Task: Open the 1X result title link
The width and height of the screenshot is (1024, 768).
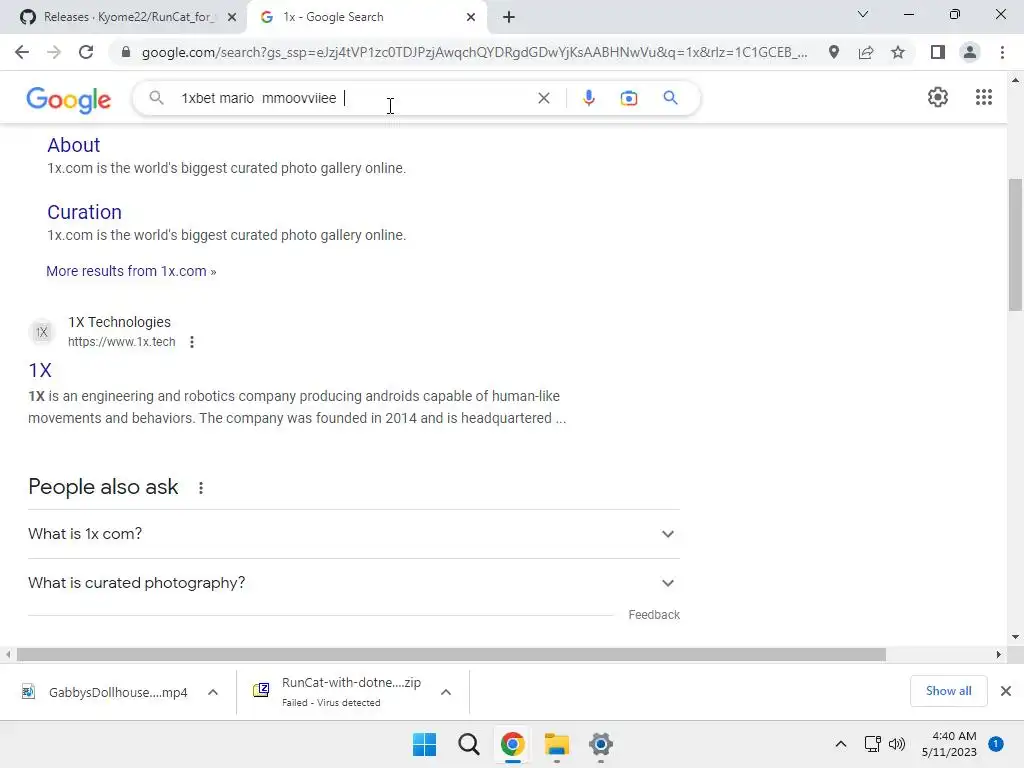Action: point(40,370)
